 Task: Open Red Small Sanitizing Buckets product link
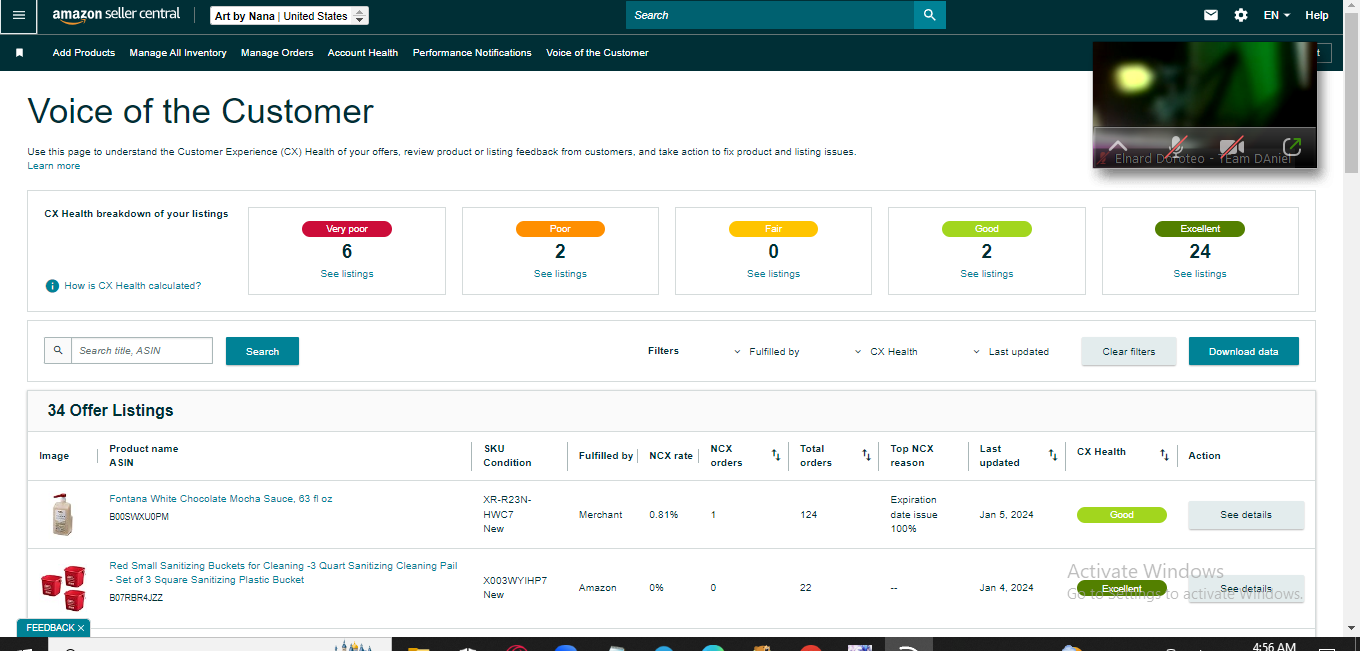pyautogui.click(x=283, y=573)
